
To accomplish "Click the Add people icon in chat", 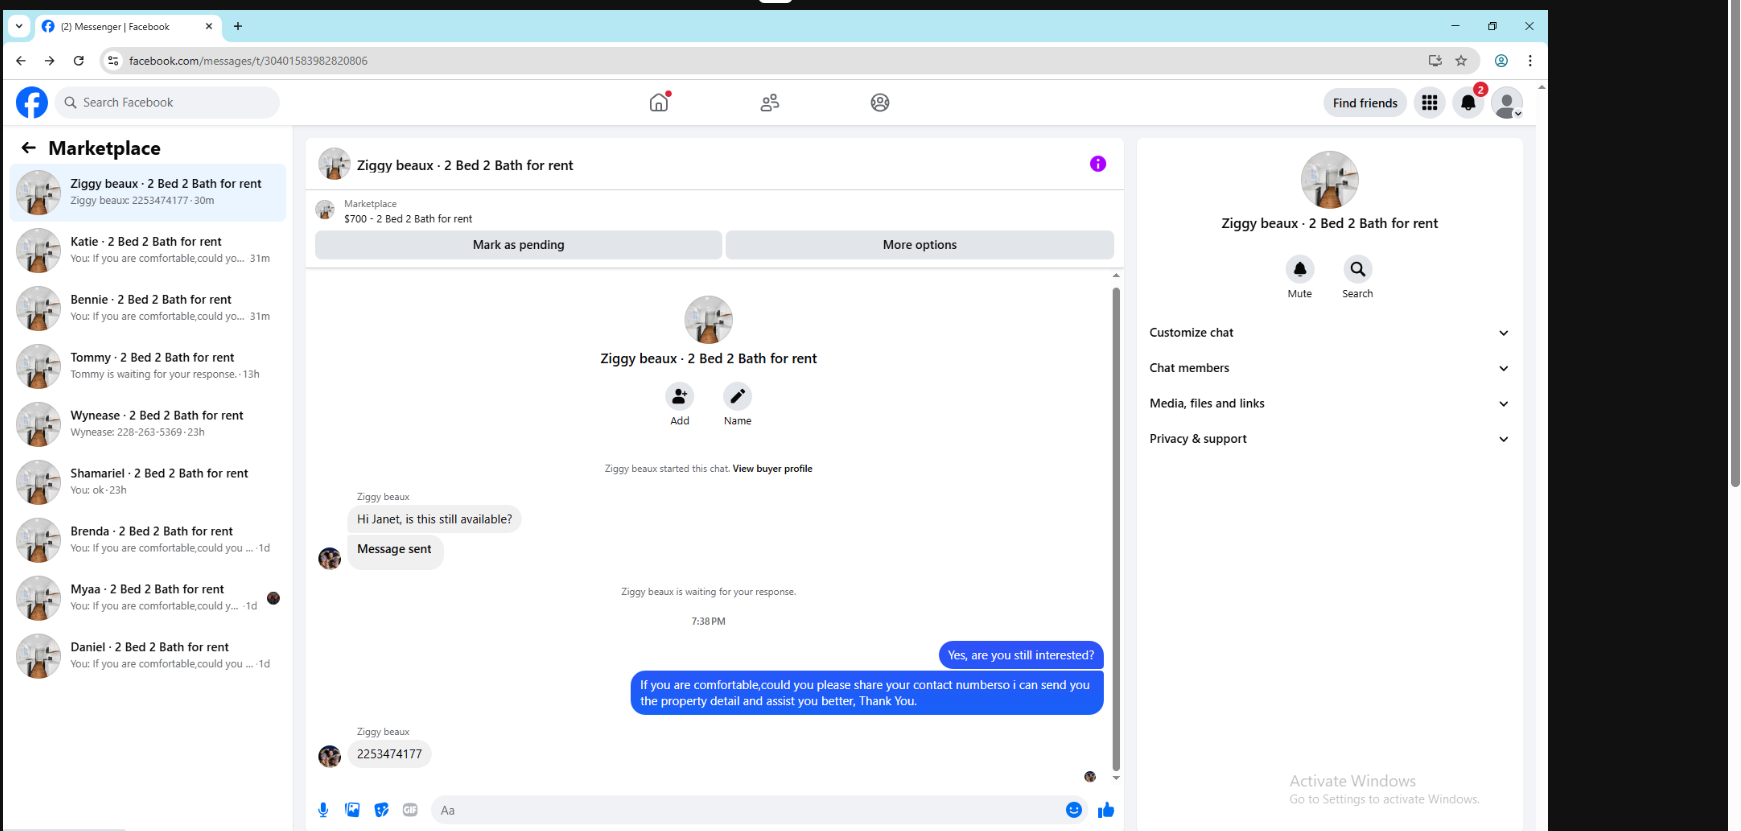I will 680,396.
